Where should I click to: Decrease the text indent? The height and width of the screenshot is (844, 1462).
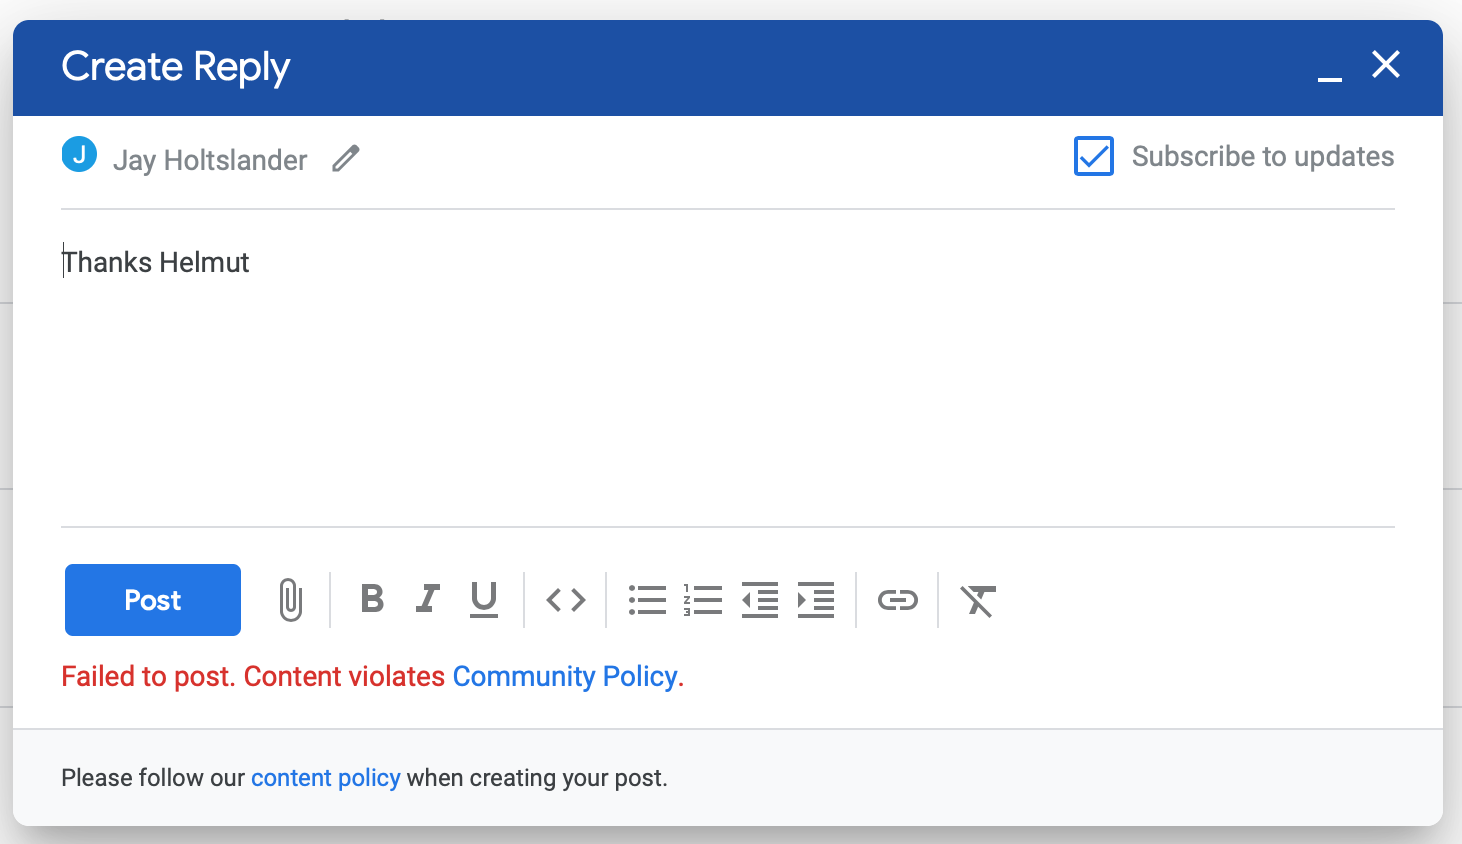760,600
